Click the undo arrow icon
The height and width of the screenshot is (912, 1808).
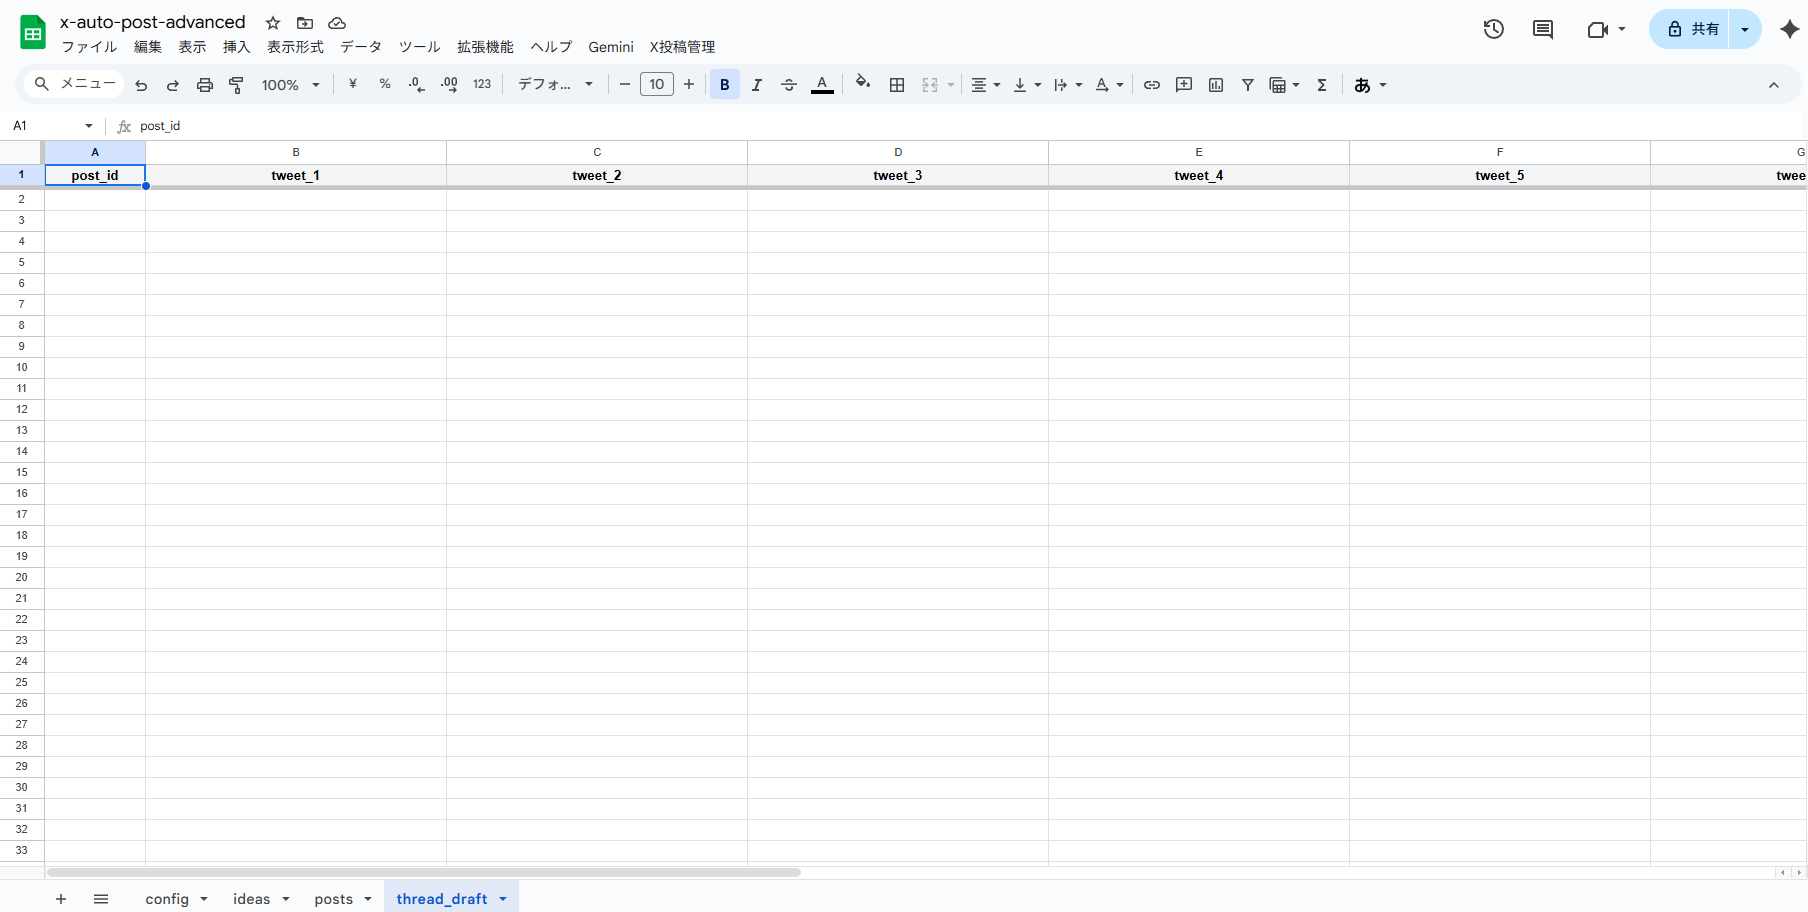point(141,85)
